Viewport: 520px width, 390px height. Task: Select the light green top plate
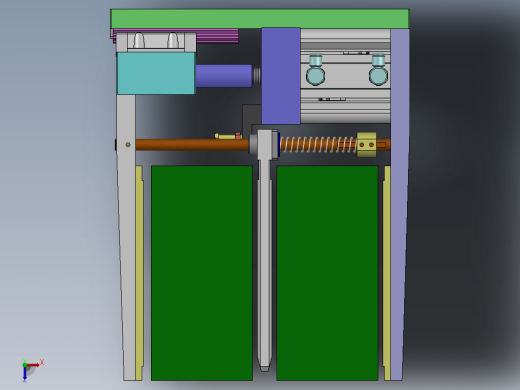pyautogui.click(x=260, y=19)
